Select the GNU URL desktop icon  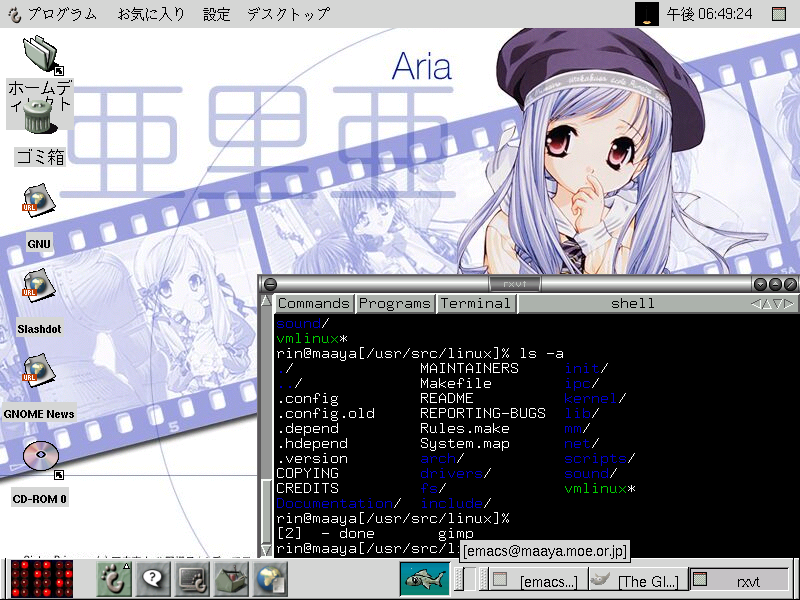tap(39, 200)
